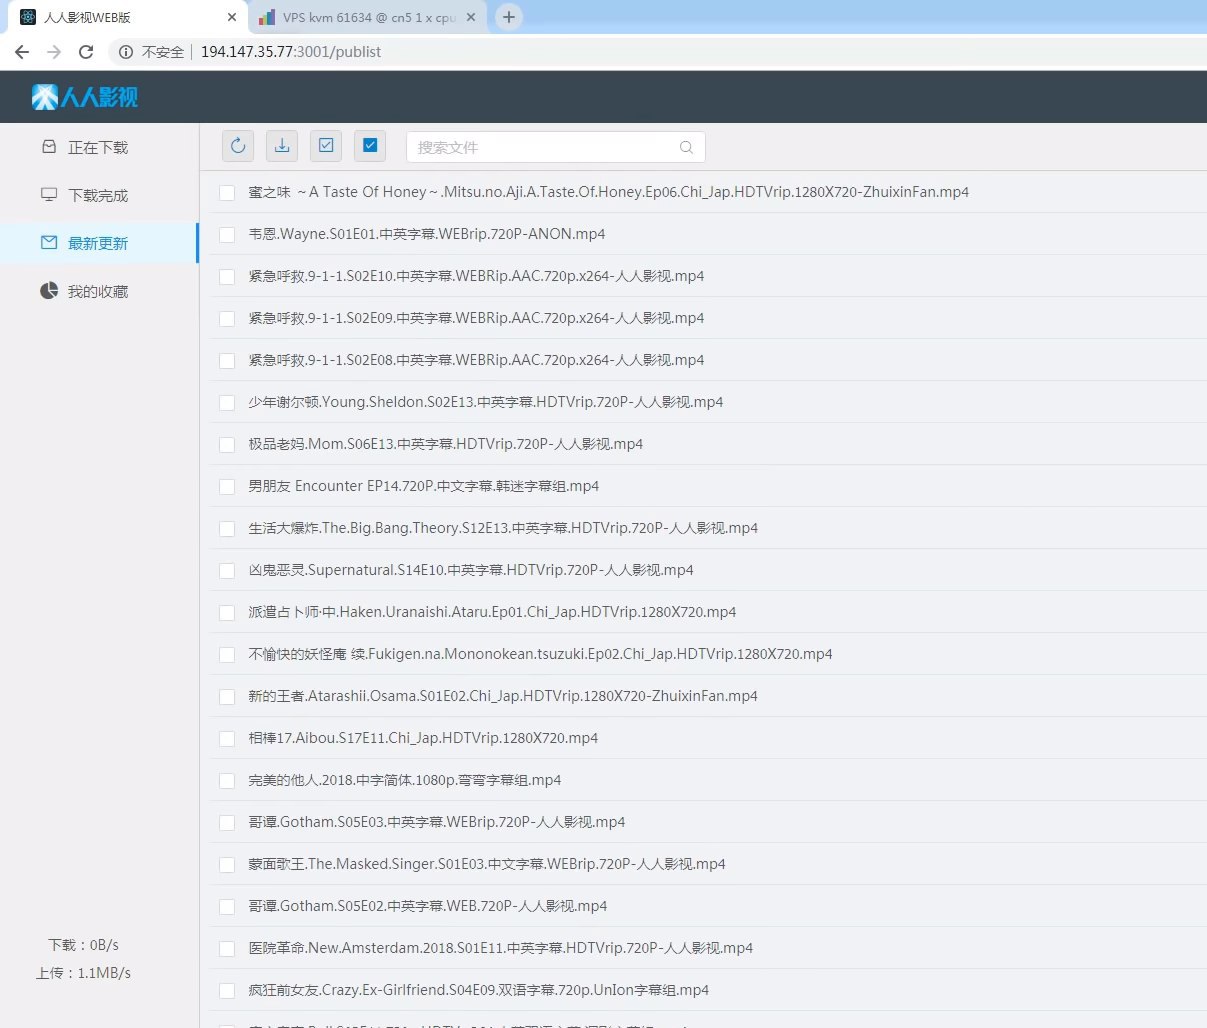Click the Supernatural.S14E10 file name
Image resolution: width=1207 pixels, height=1028 pixels.
(470, 570)
